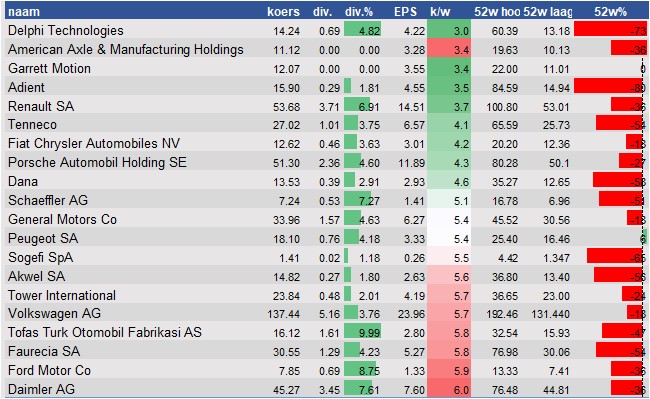
Task: Select the Peugeot SA green 52w% cell
Action: tap(643, 239)
